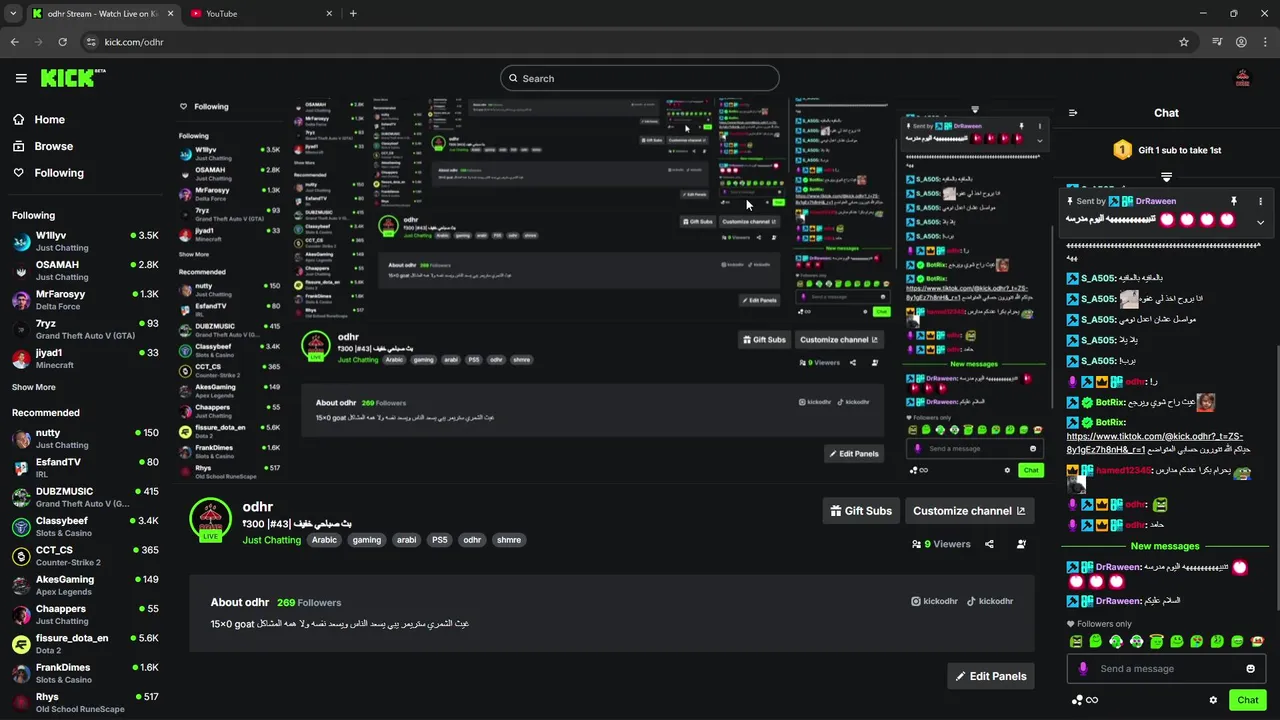
Task: Send the headphones emote
Action: point(1116,641)
